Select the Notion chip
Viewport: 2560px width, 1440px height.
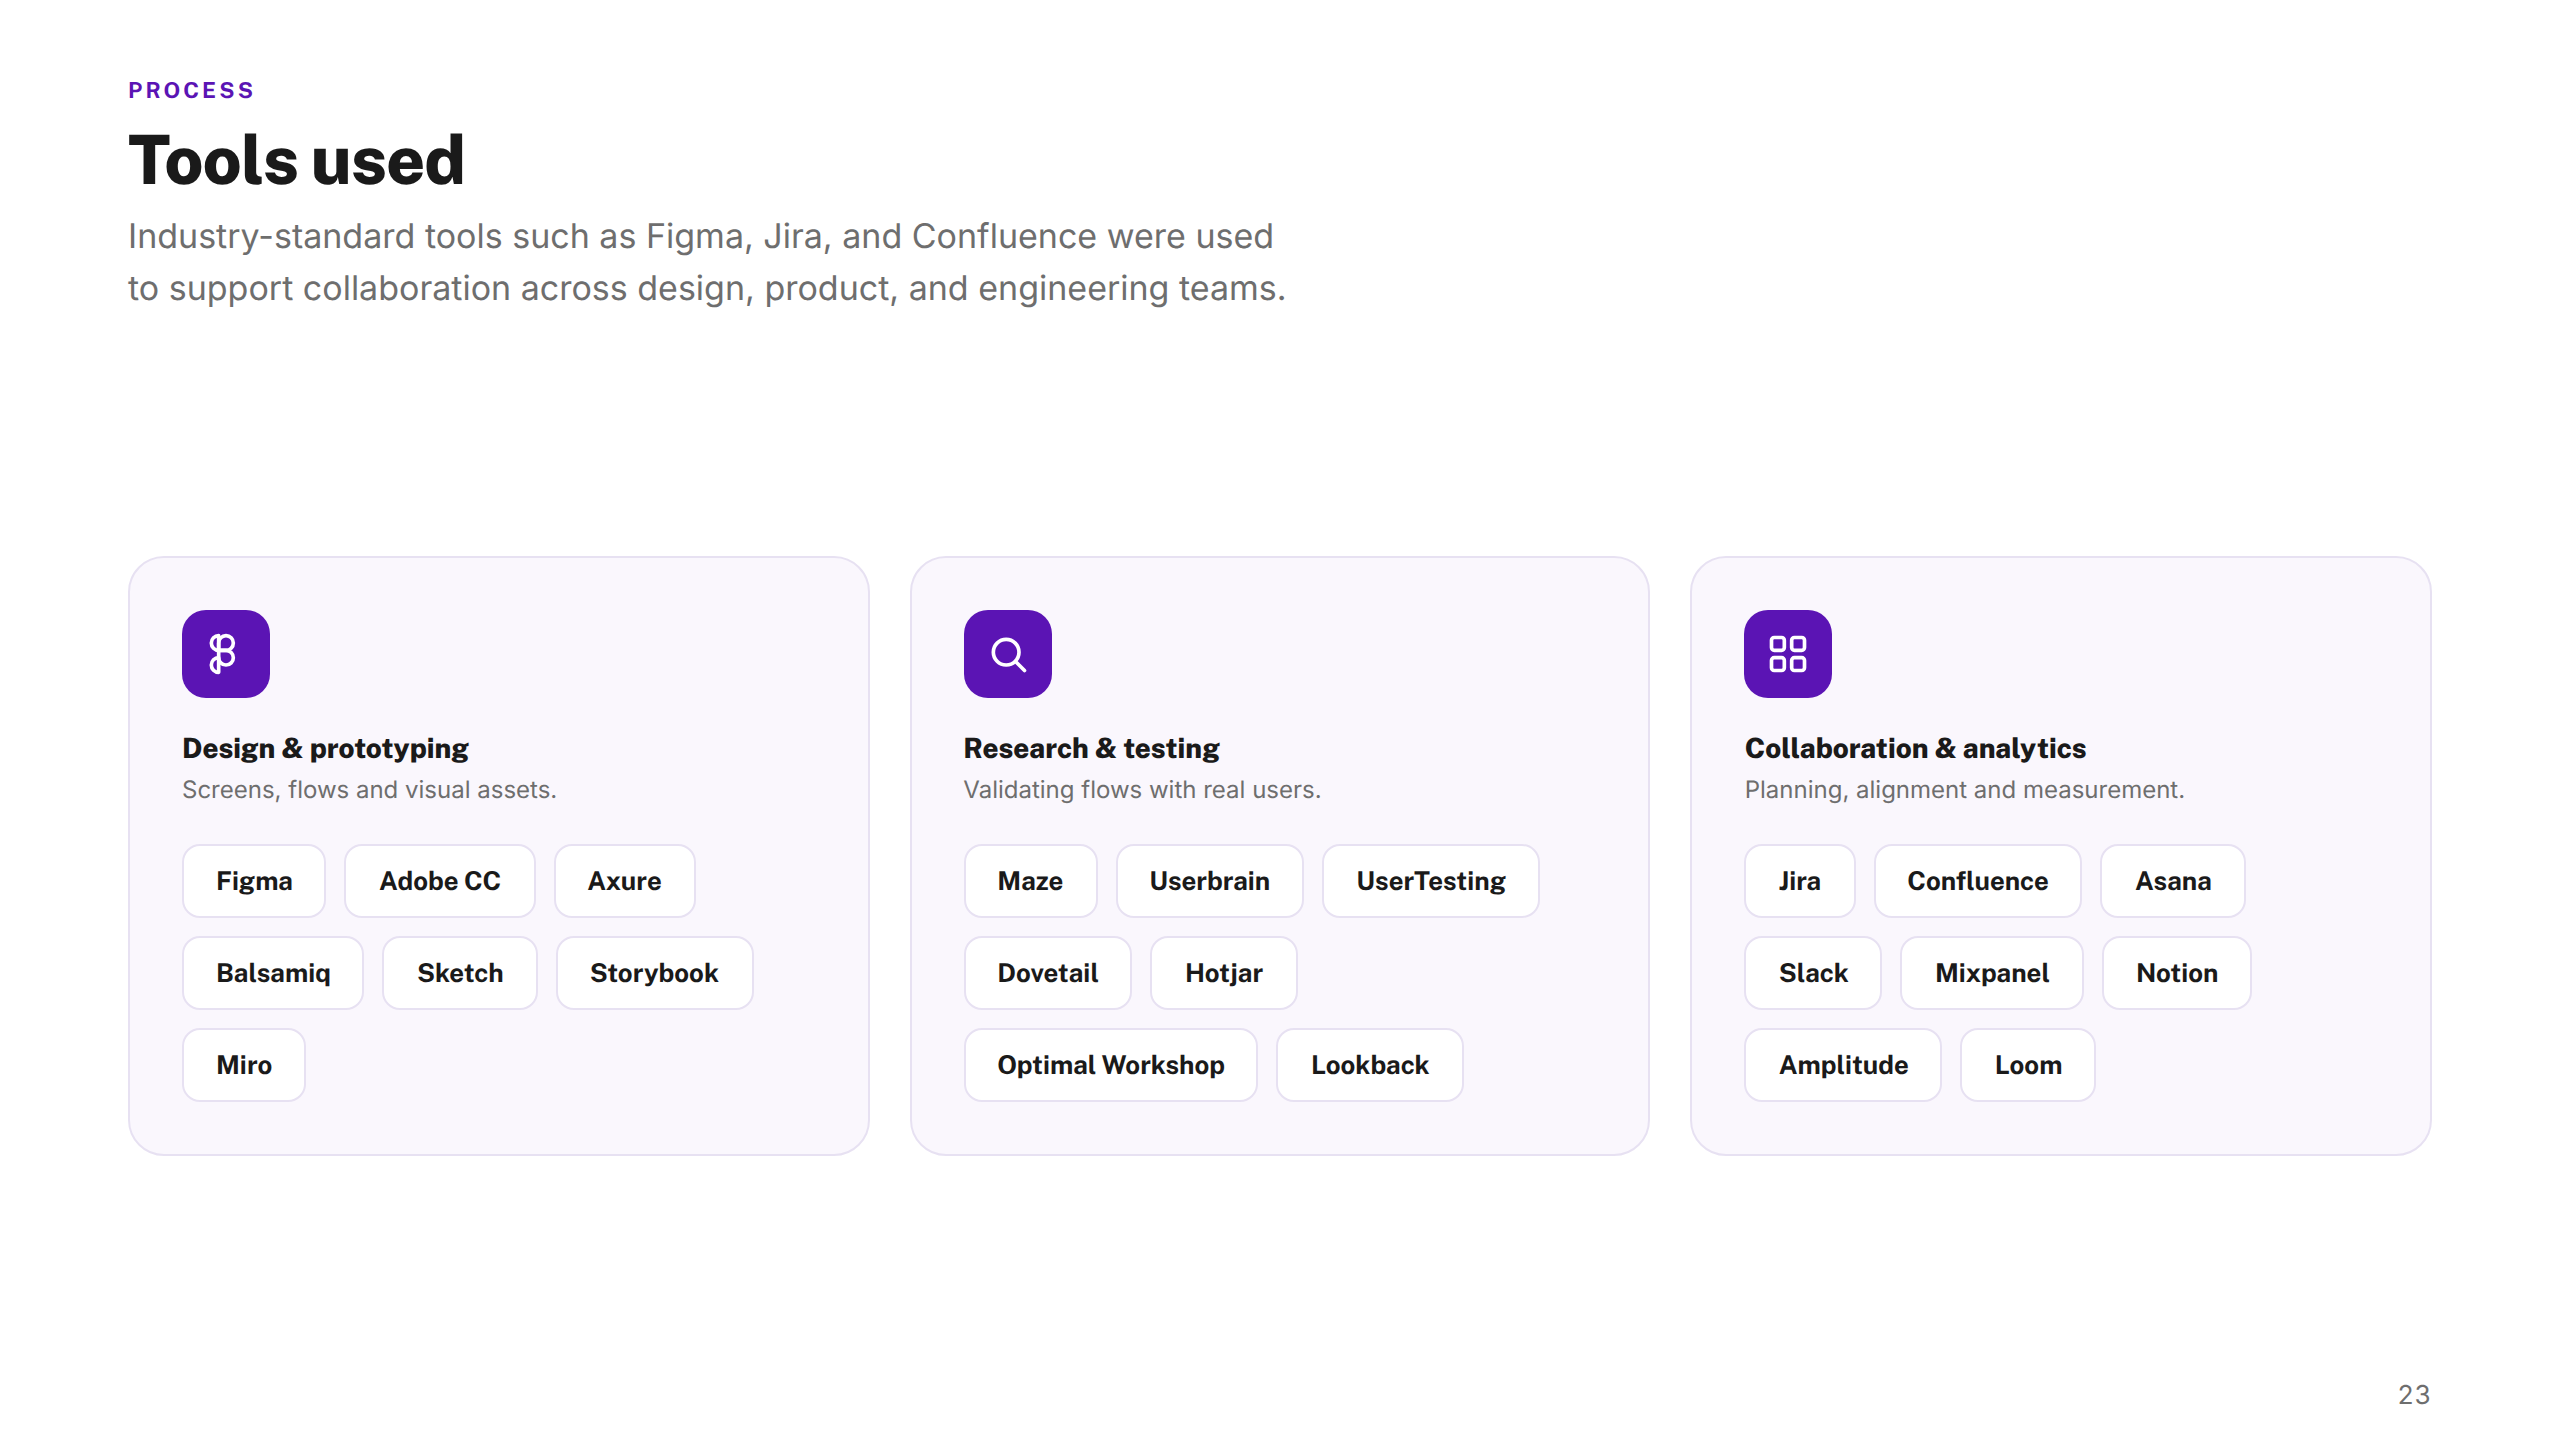[x=2177, y=973]
